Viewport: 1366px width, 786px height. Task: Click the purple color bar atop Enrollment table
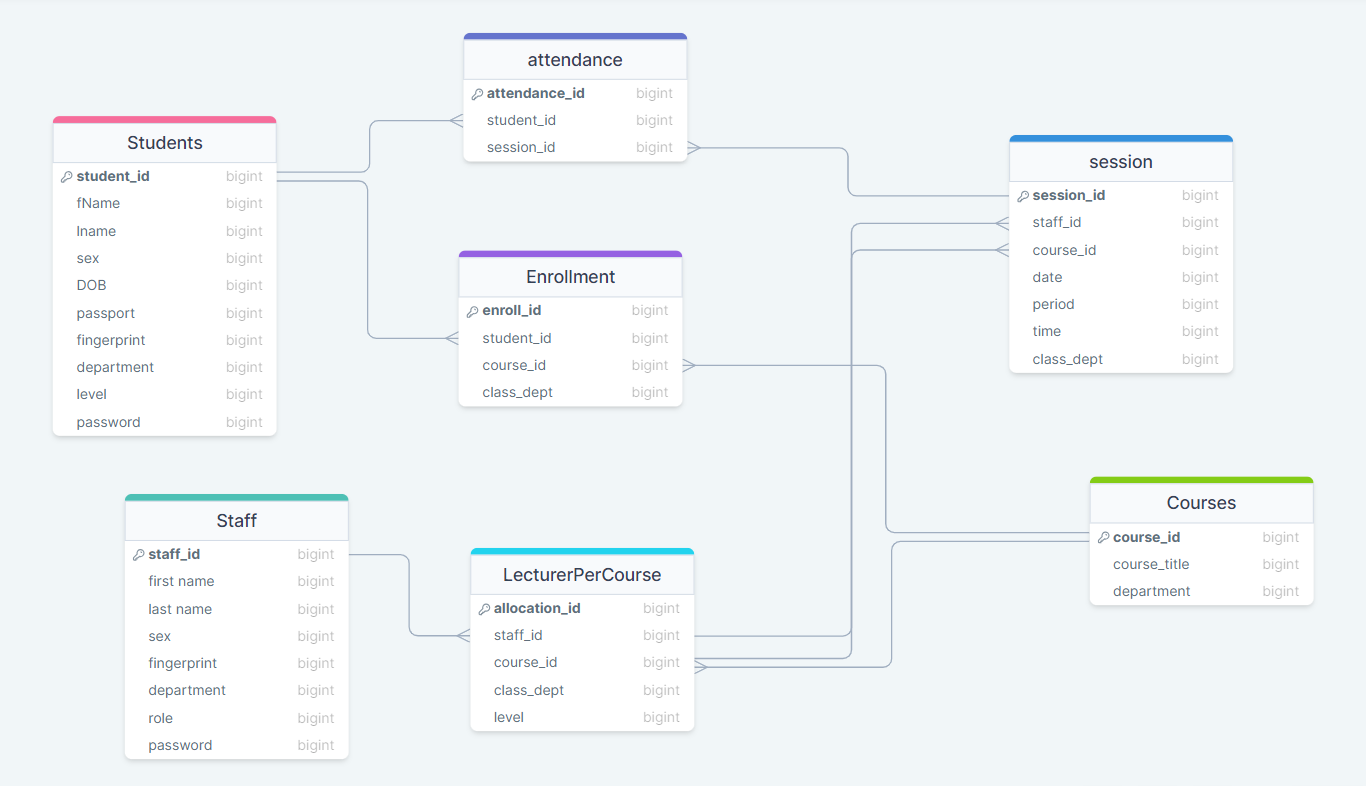tap(571, 254)
